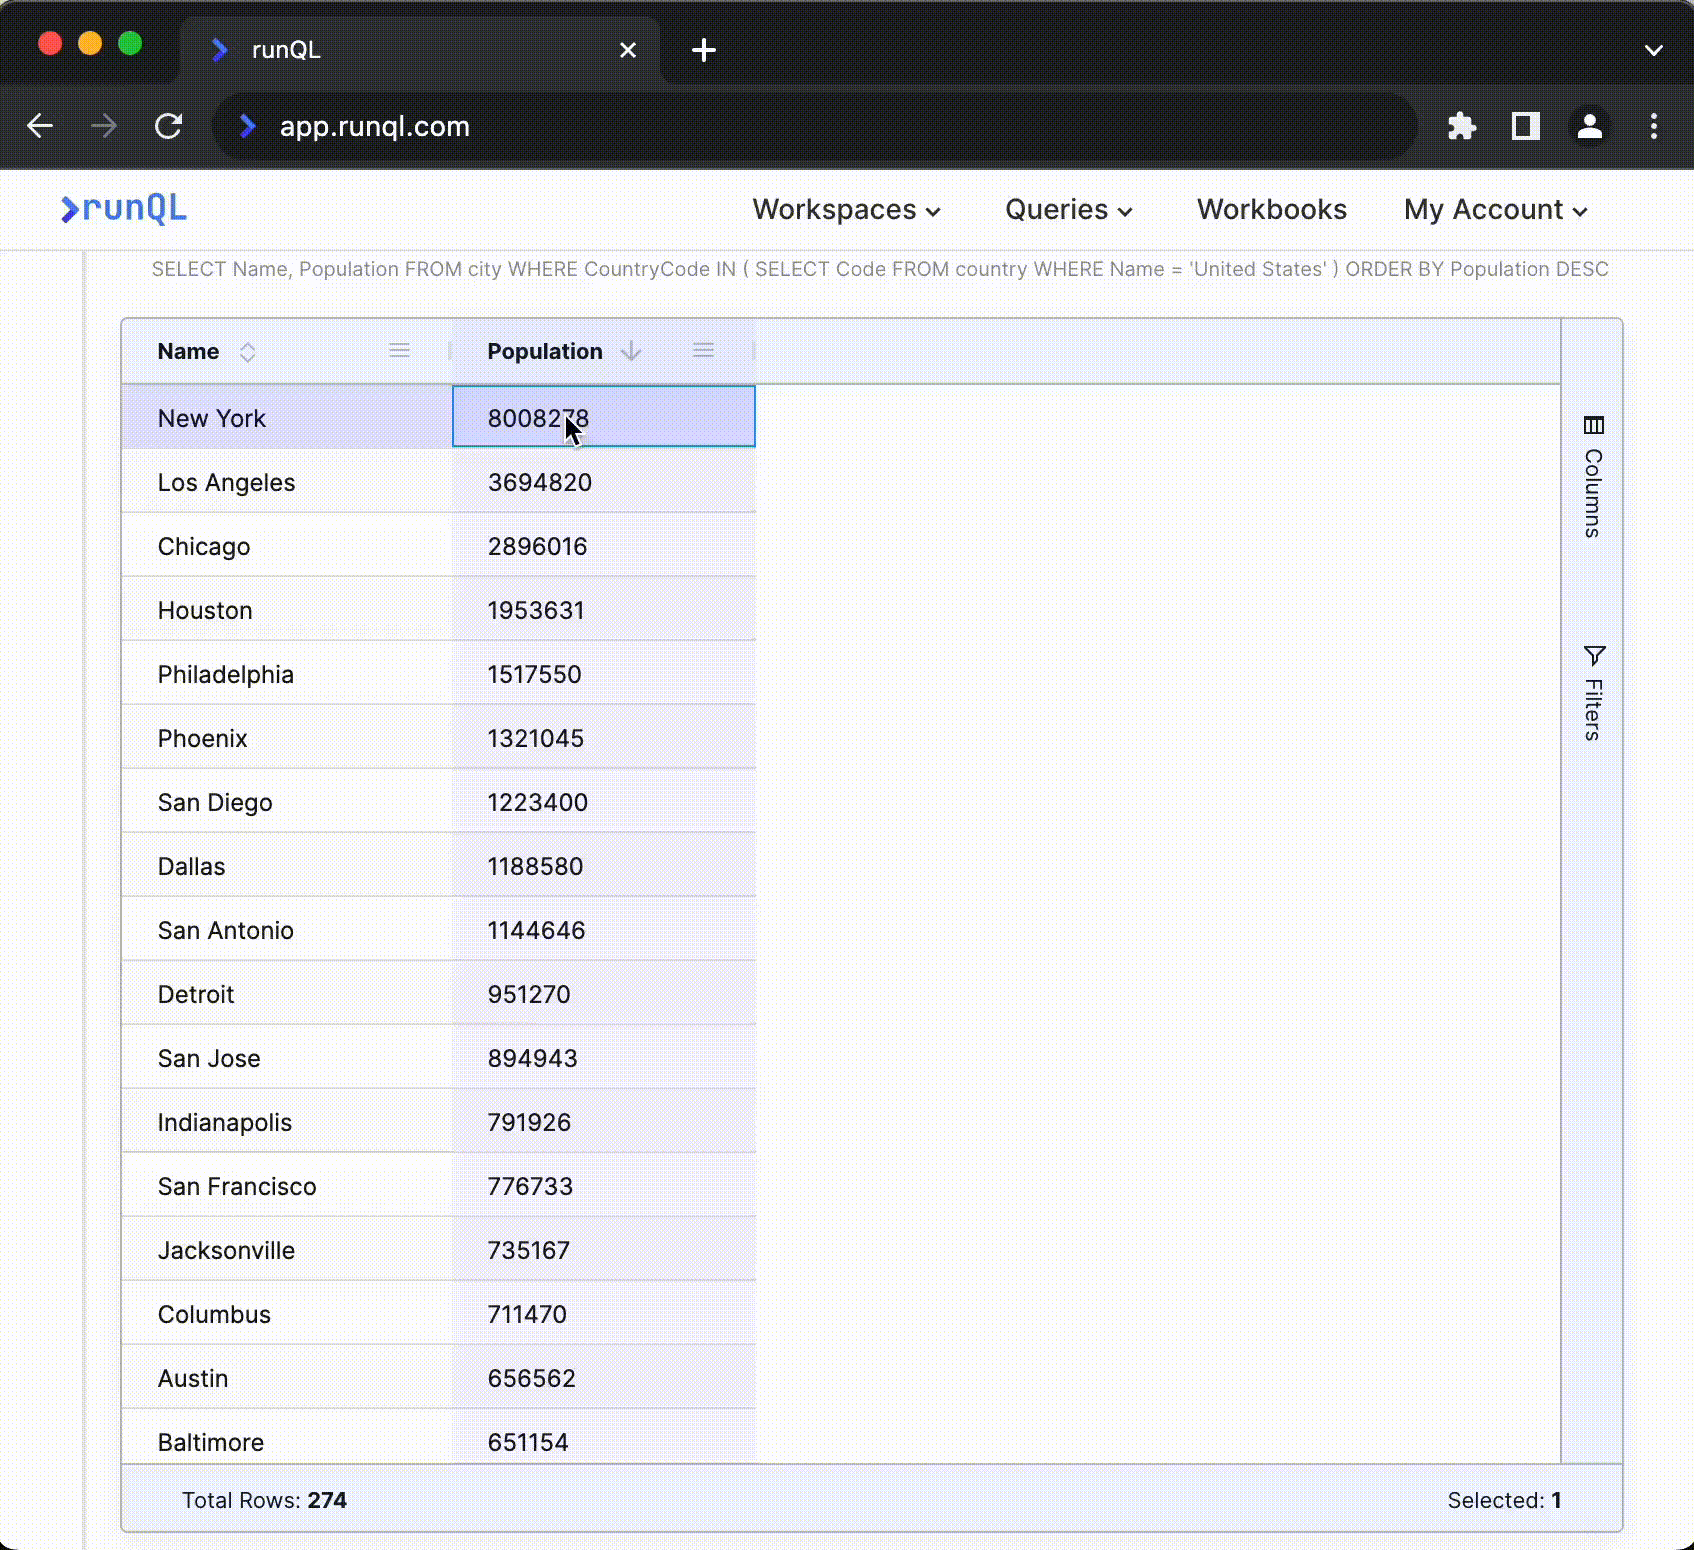Screen dimensions: 1694x1550
Task: Open the Population column menu icon
Action: [703, 351]
